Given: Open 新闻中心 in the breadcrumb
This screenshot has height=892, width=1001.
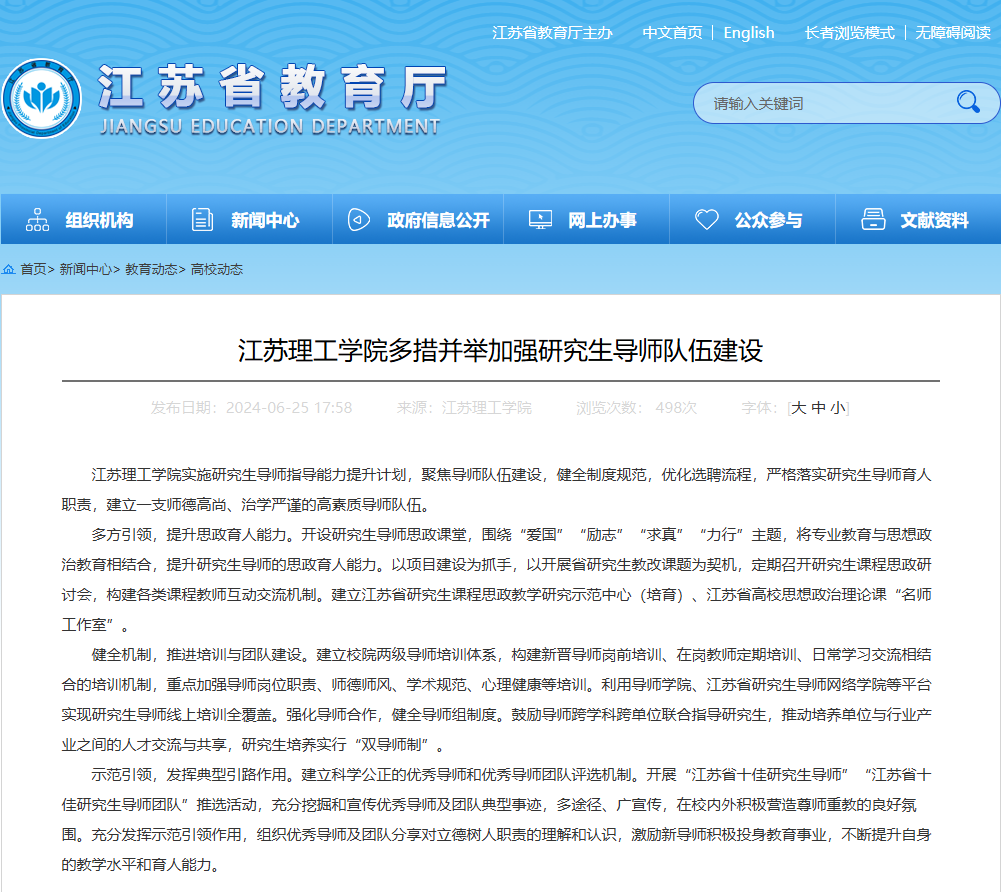Looking at the screenshot, I should click(86, 269).
